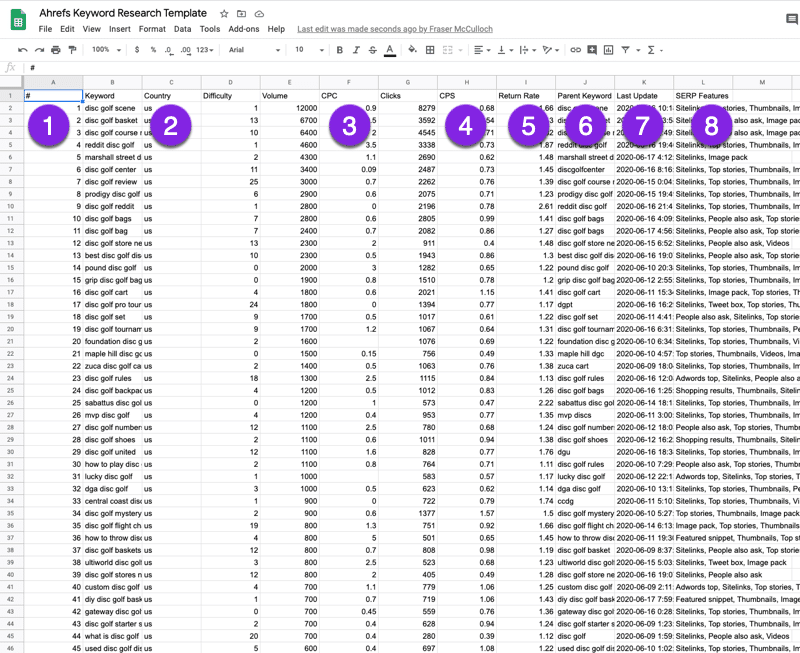Select the paint format tool
This screenshot has width=800, height=653.
tap(72, 49)
